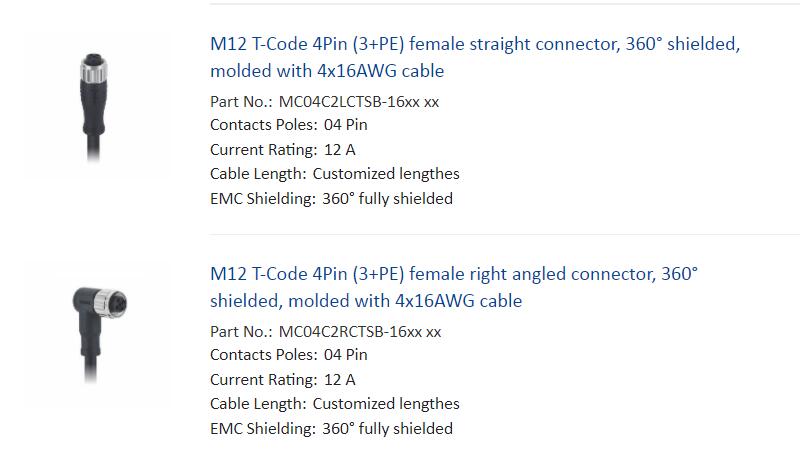Open the straight connector product thumbnail
The height and width of the screenshot is (449, 800).
point(93,107)
